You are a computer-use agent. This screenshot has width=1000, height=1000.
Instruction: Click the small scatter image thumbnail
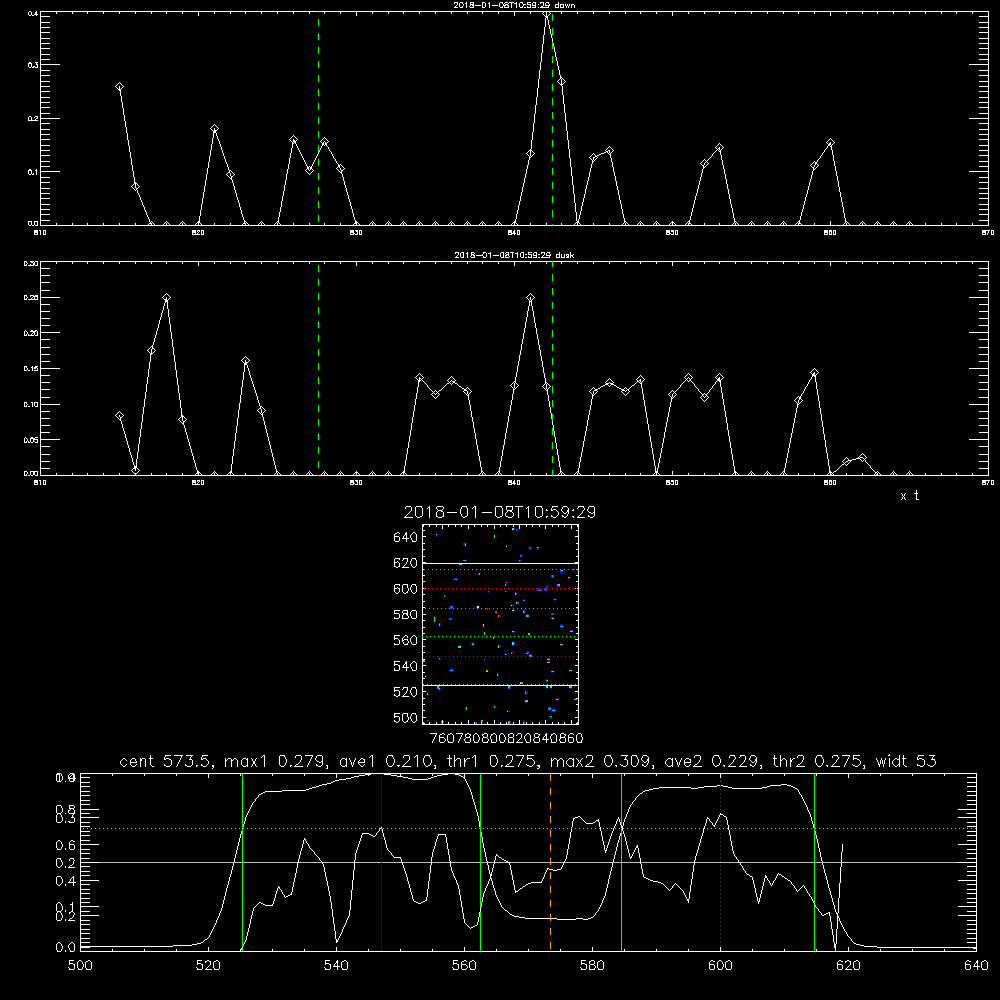[500, 624]
